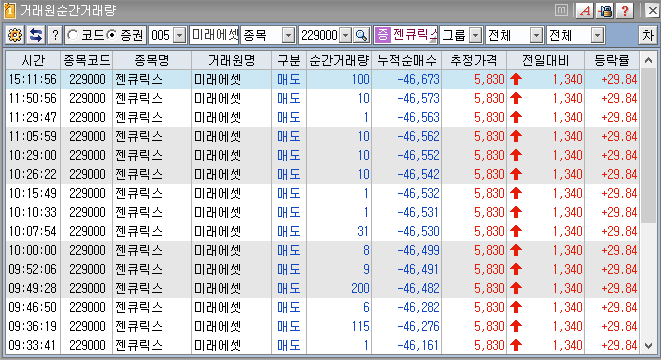Click the 누적순매수 column header
661x360 pixels.
pos(406,61)
